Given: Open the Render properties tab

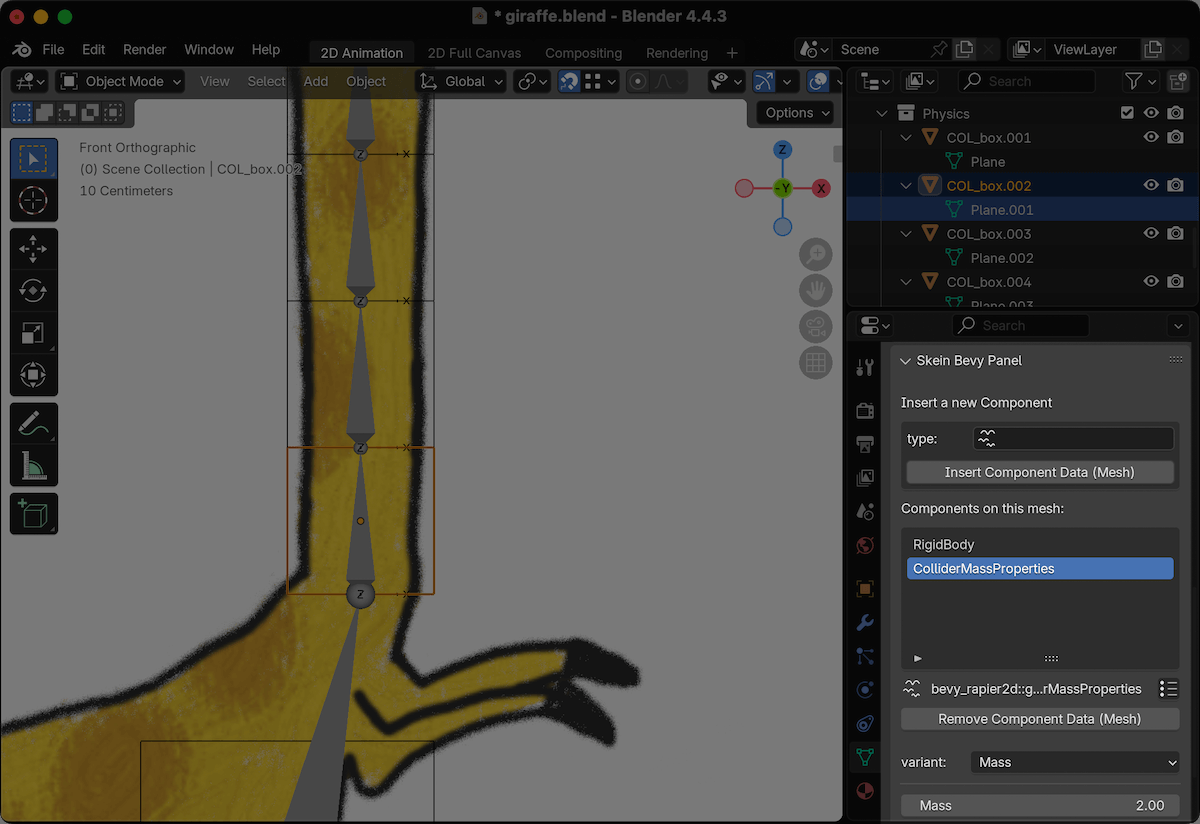Looking at the screenshot, I should pos(864,410).
